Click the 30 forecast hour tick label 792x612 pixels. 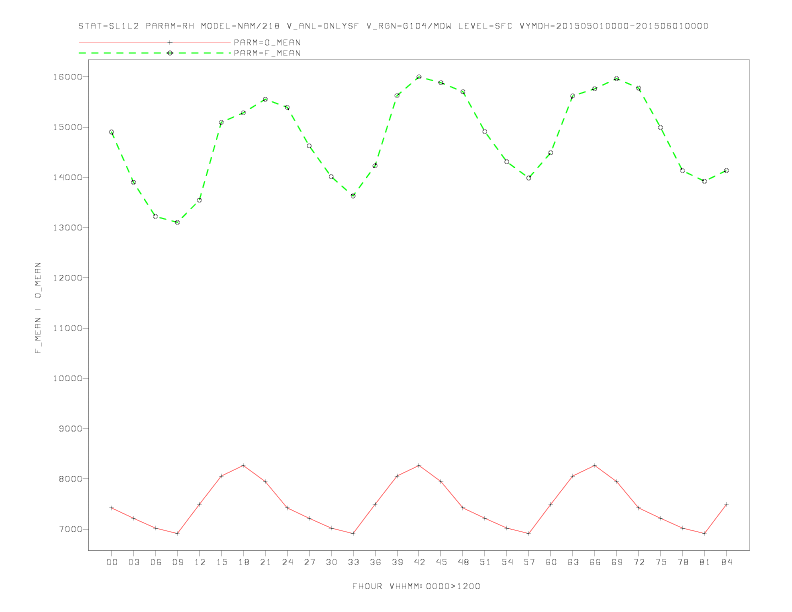[331, 562]
